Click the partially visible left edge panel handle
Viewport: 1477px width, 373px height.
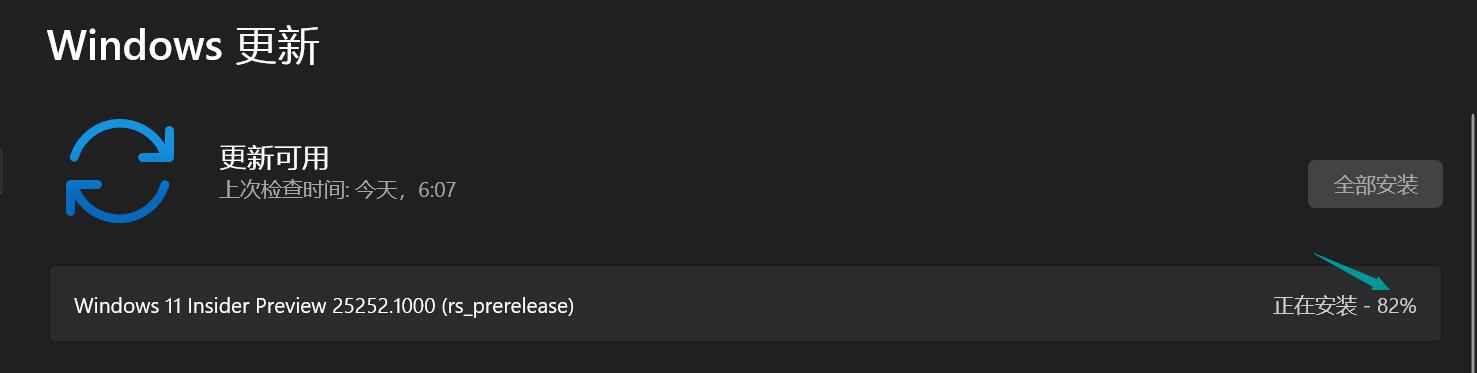[2, 170]
